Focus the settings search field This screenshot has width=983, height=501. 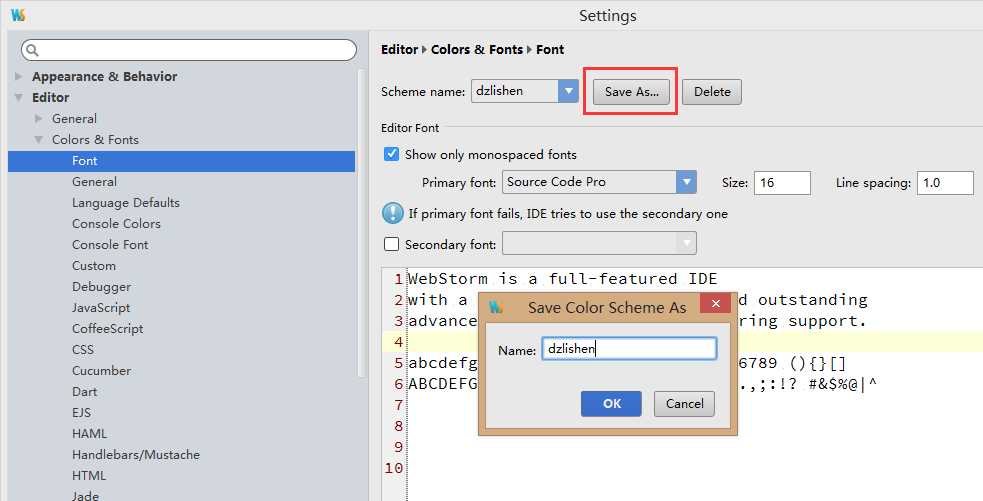pos(189,50)
